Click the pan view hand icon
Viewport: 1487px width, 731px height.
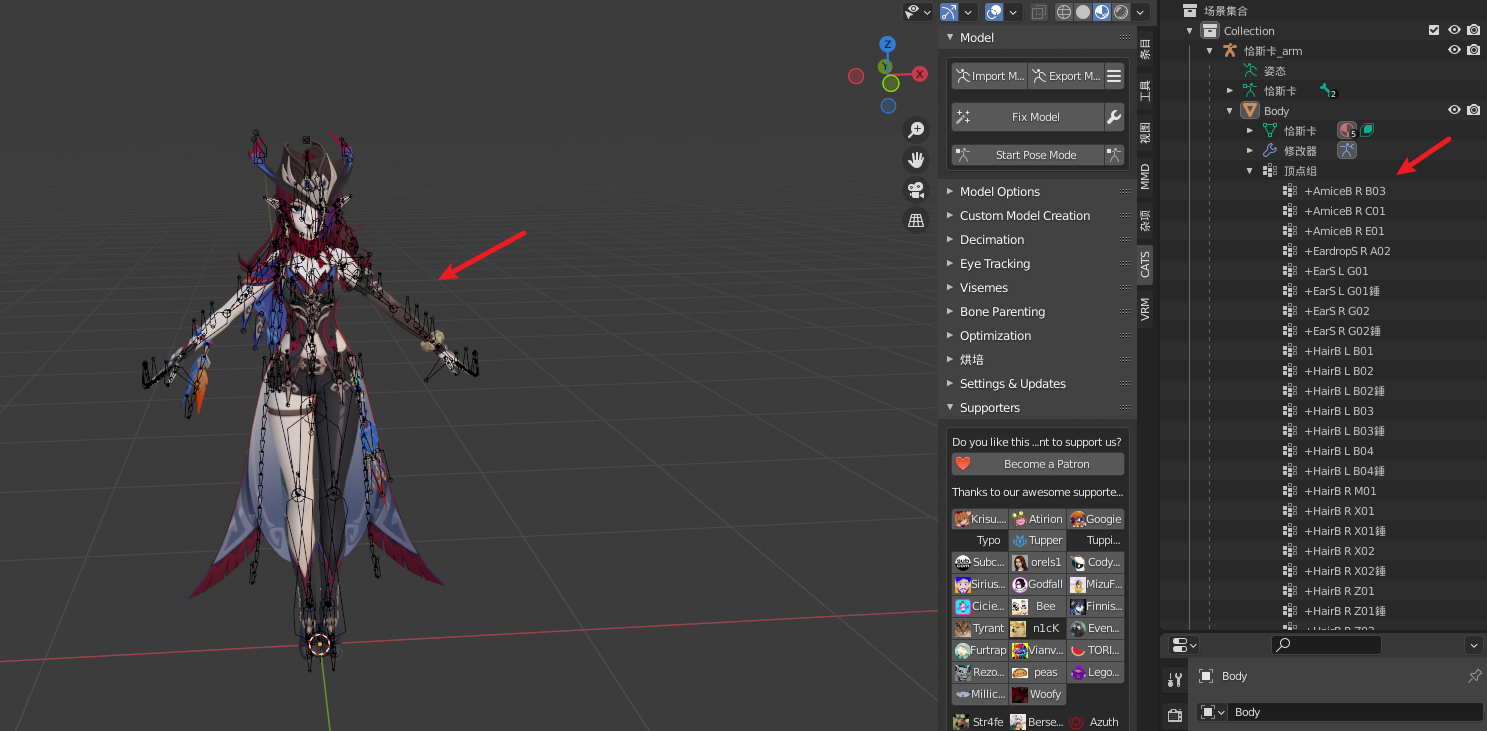(915, 160)
